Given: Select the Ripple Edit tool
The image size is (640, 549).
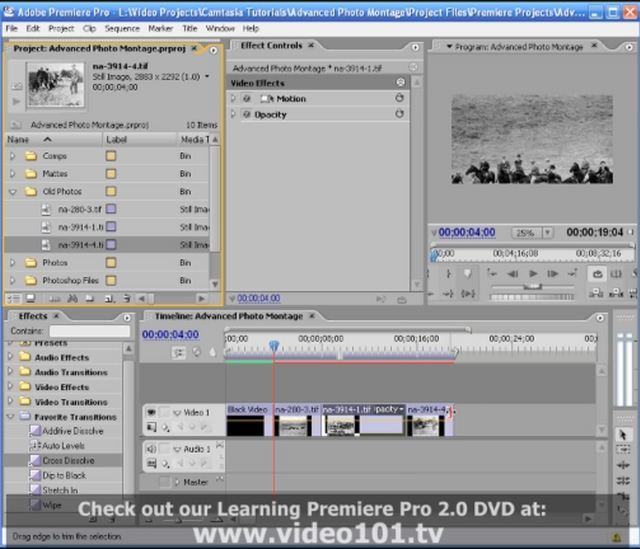Looking at the screenshot, I should coord(623,465).
